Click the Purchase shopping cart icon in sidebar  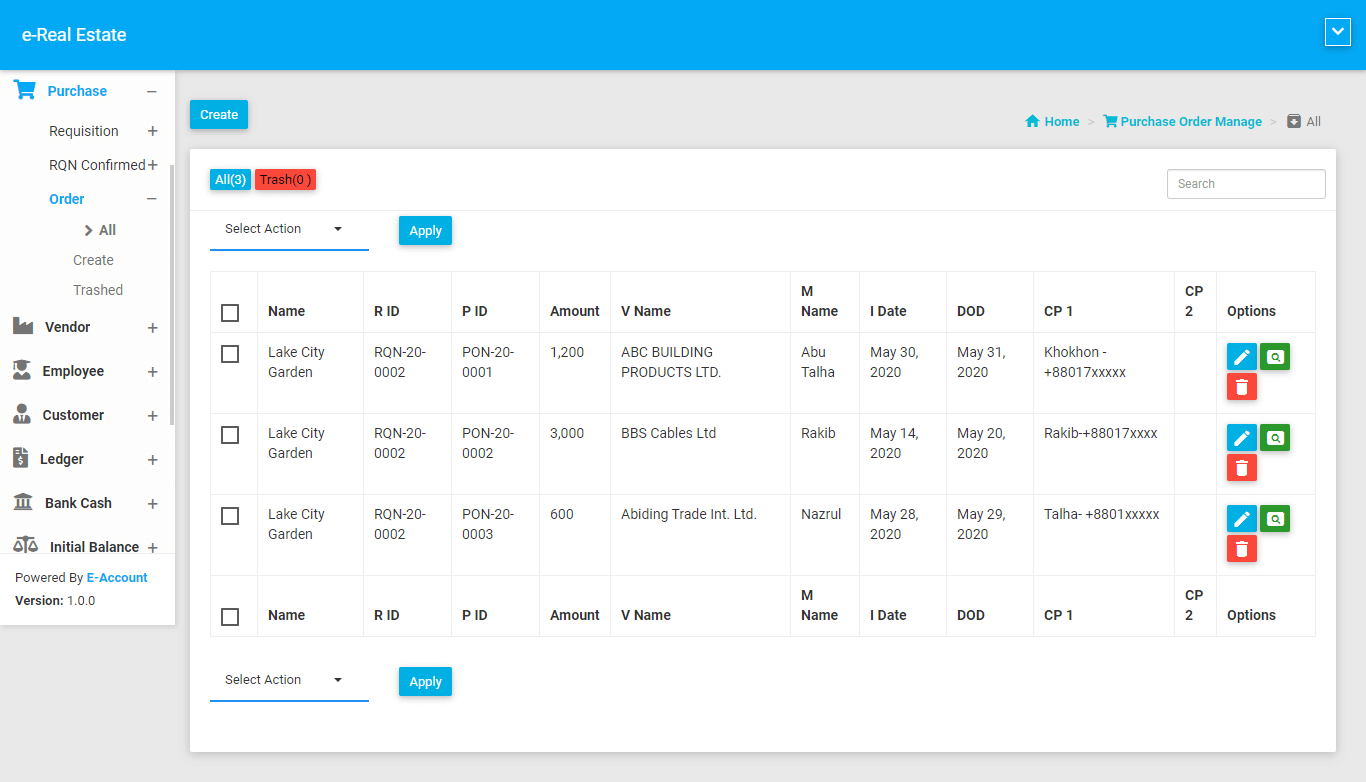(x=25, y=90)
